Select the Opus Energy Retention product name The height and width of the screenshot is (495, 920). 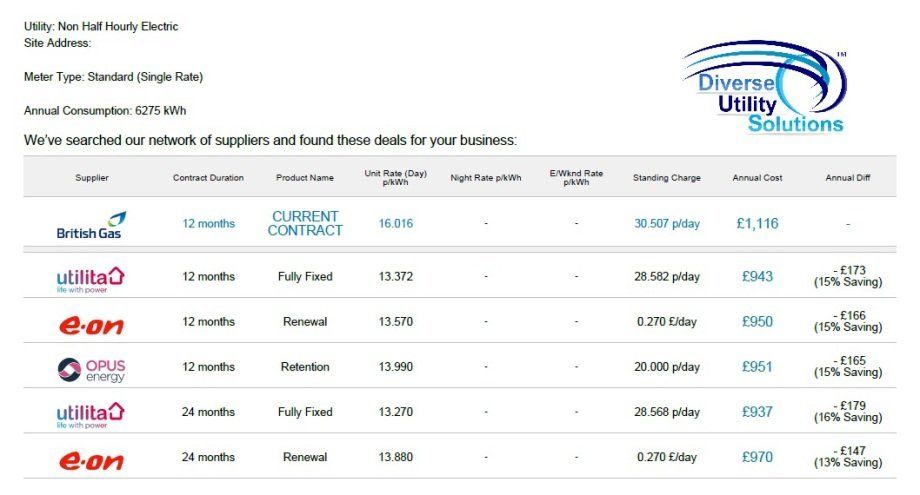click(305, 367)
